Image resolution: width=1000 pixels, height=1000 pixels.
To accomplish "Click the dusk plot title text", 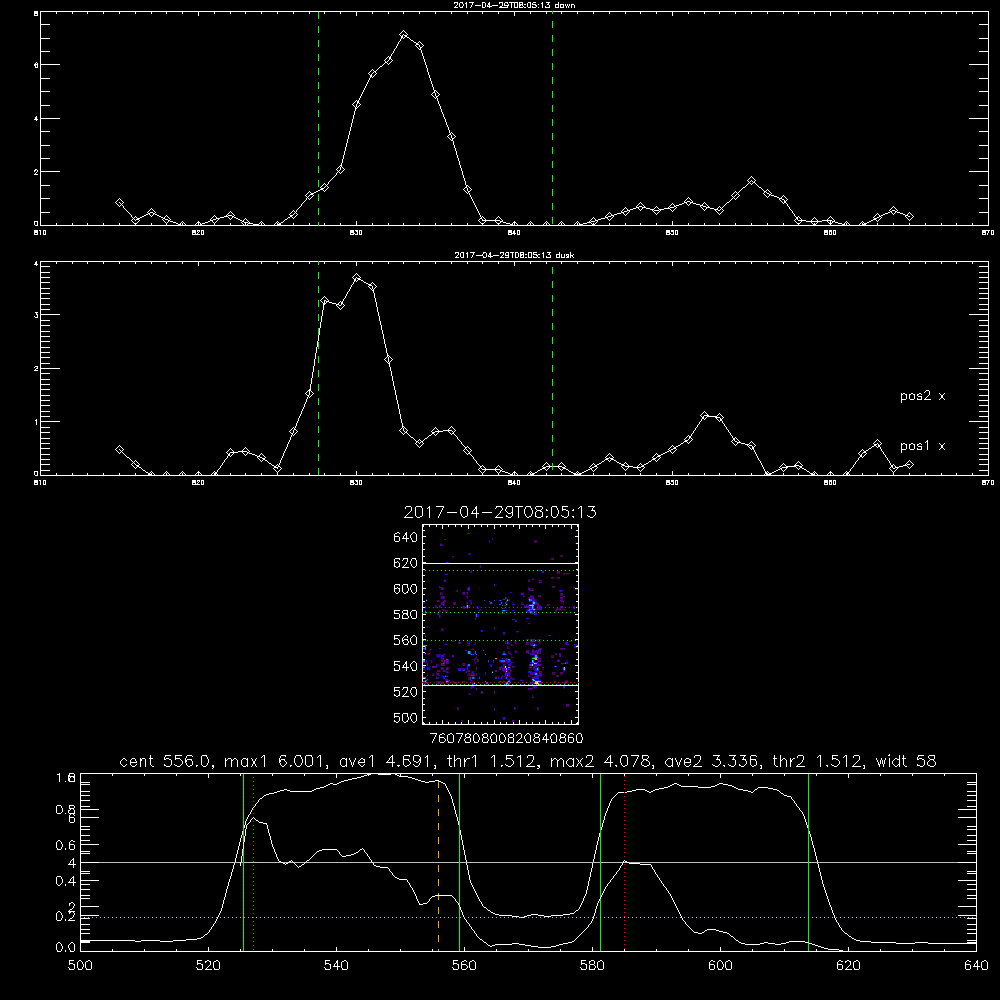I will click(x=514, y=255).
